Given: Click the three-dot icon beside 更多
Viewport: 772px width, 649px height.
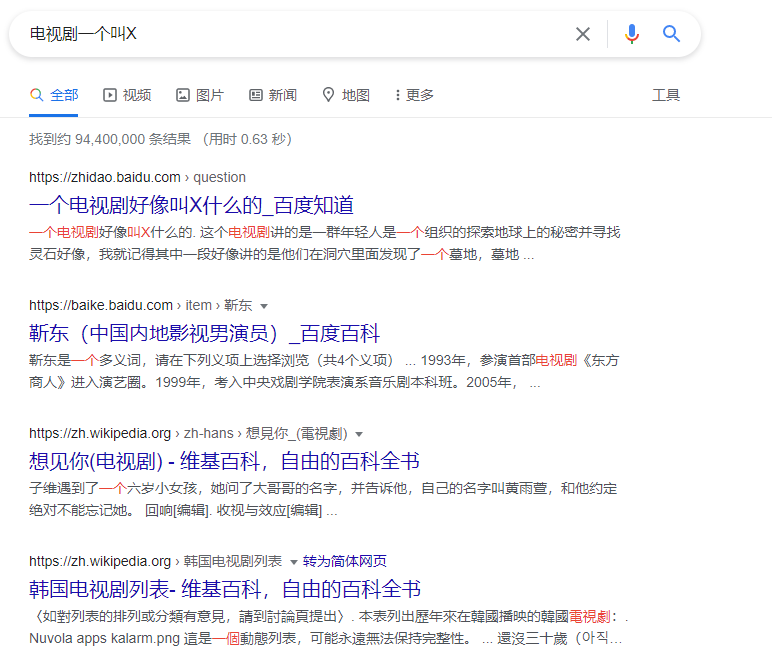Looking at the screenshot, I should pyautogui.click(x=398, y=95).
